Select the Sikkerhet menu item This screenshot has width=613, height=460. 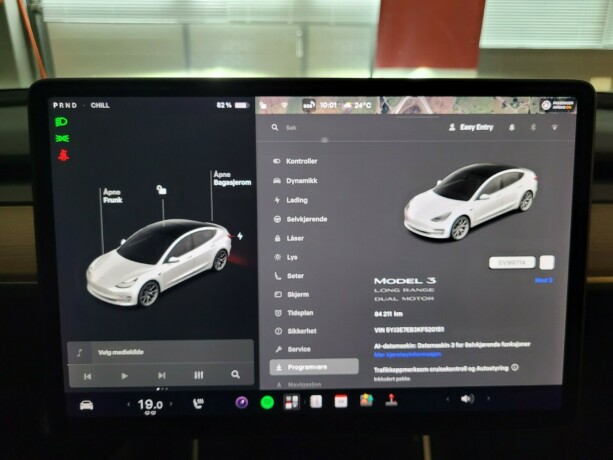[296, 331]
